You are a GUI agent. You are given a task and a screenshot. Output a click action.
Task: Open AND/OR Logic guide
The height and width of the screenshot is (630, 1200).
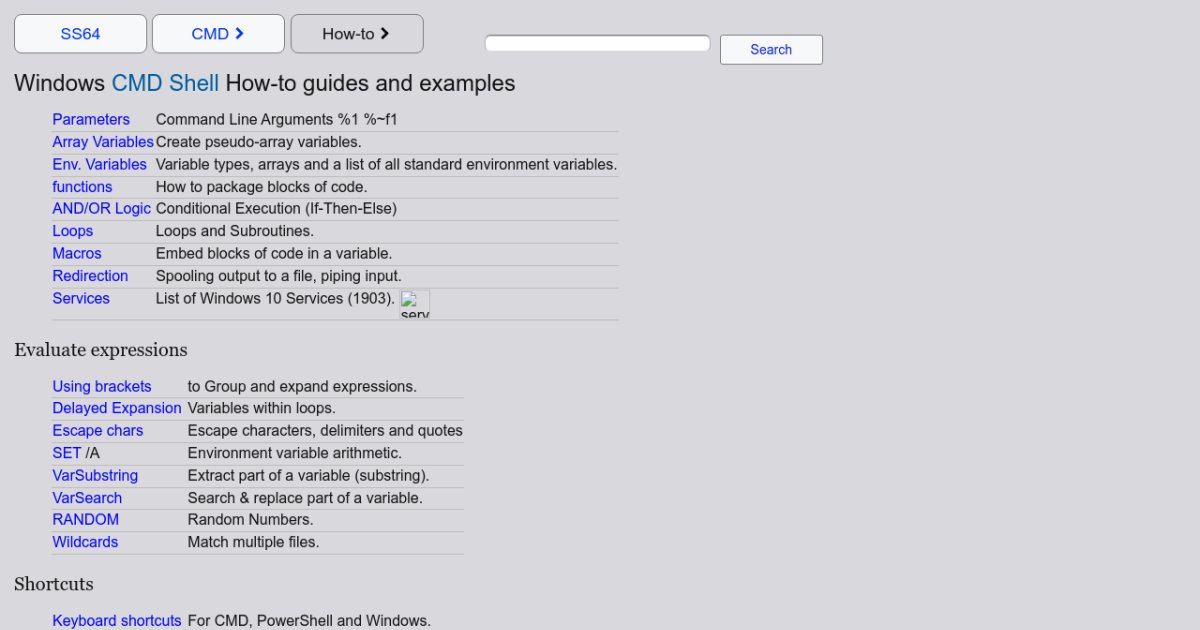click(101, 209)
